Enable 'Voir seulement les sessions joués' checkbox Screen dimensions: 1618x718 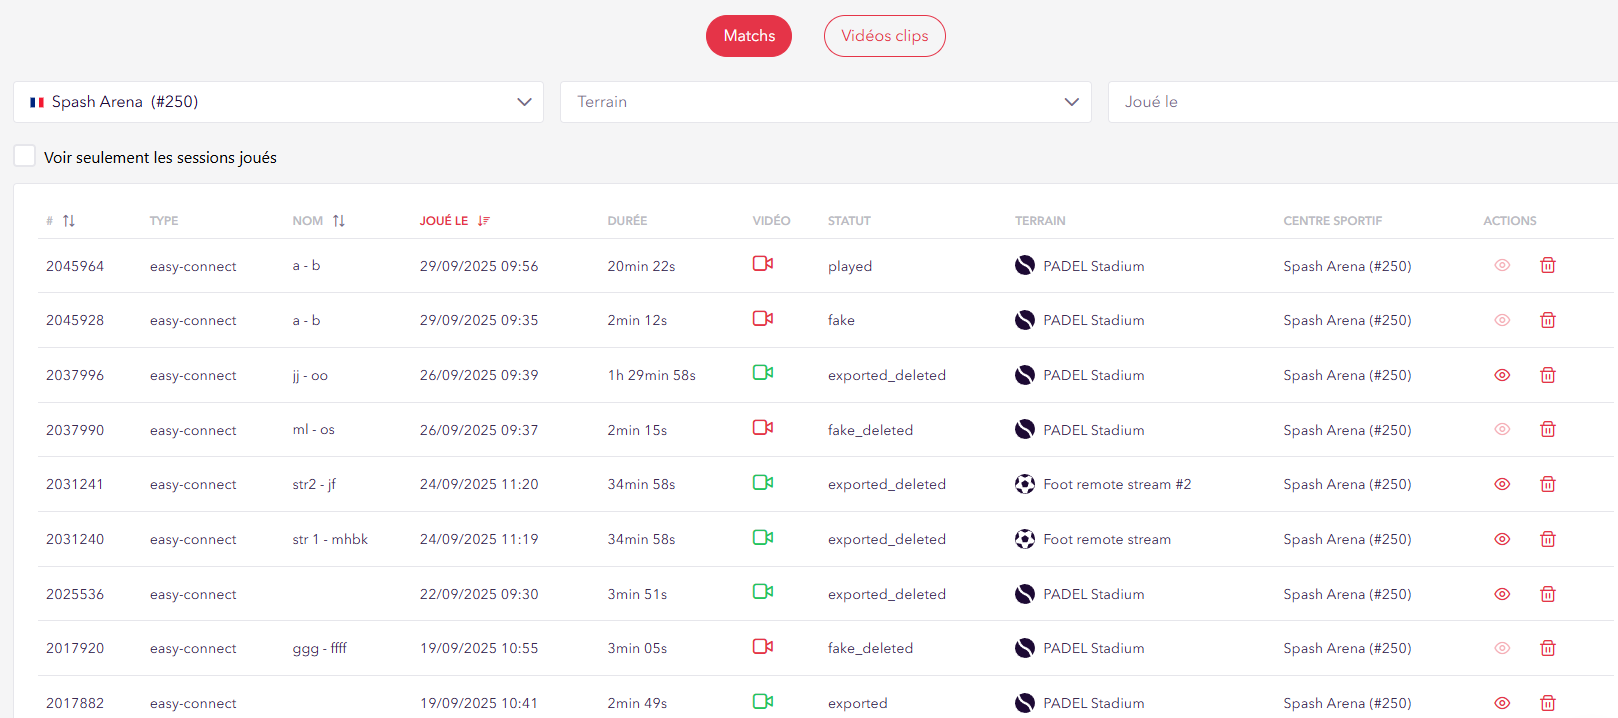[25, 157]
